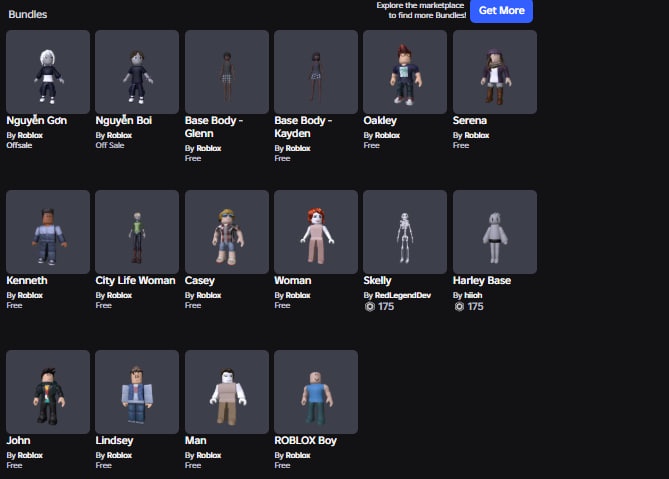Click the Robux icon under Skelly
The height and width of the screenshot is (479, 669).
pos(369,307)
